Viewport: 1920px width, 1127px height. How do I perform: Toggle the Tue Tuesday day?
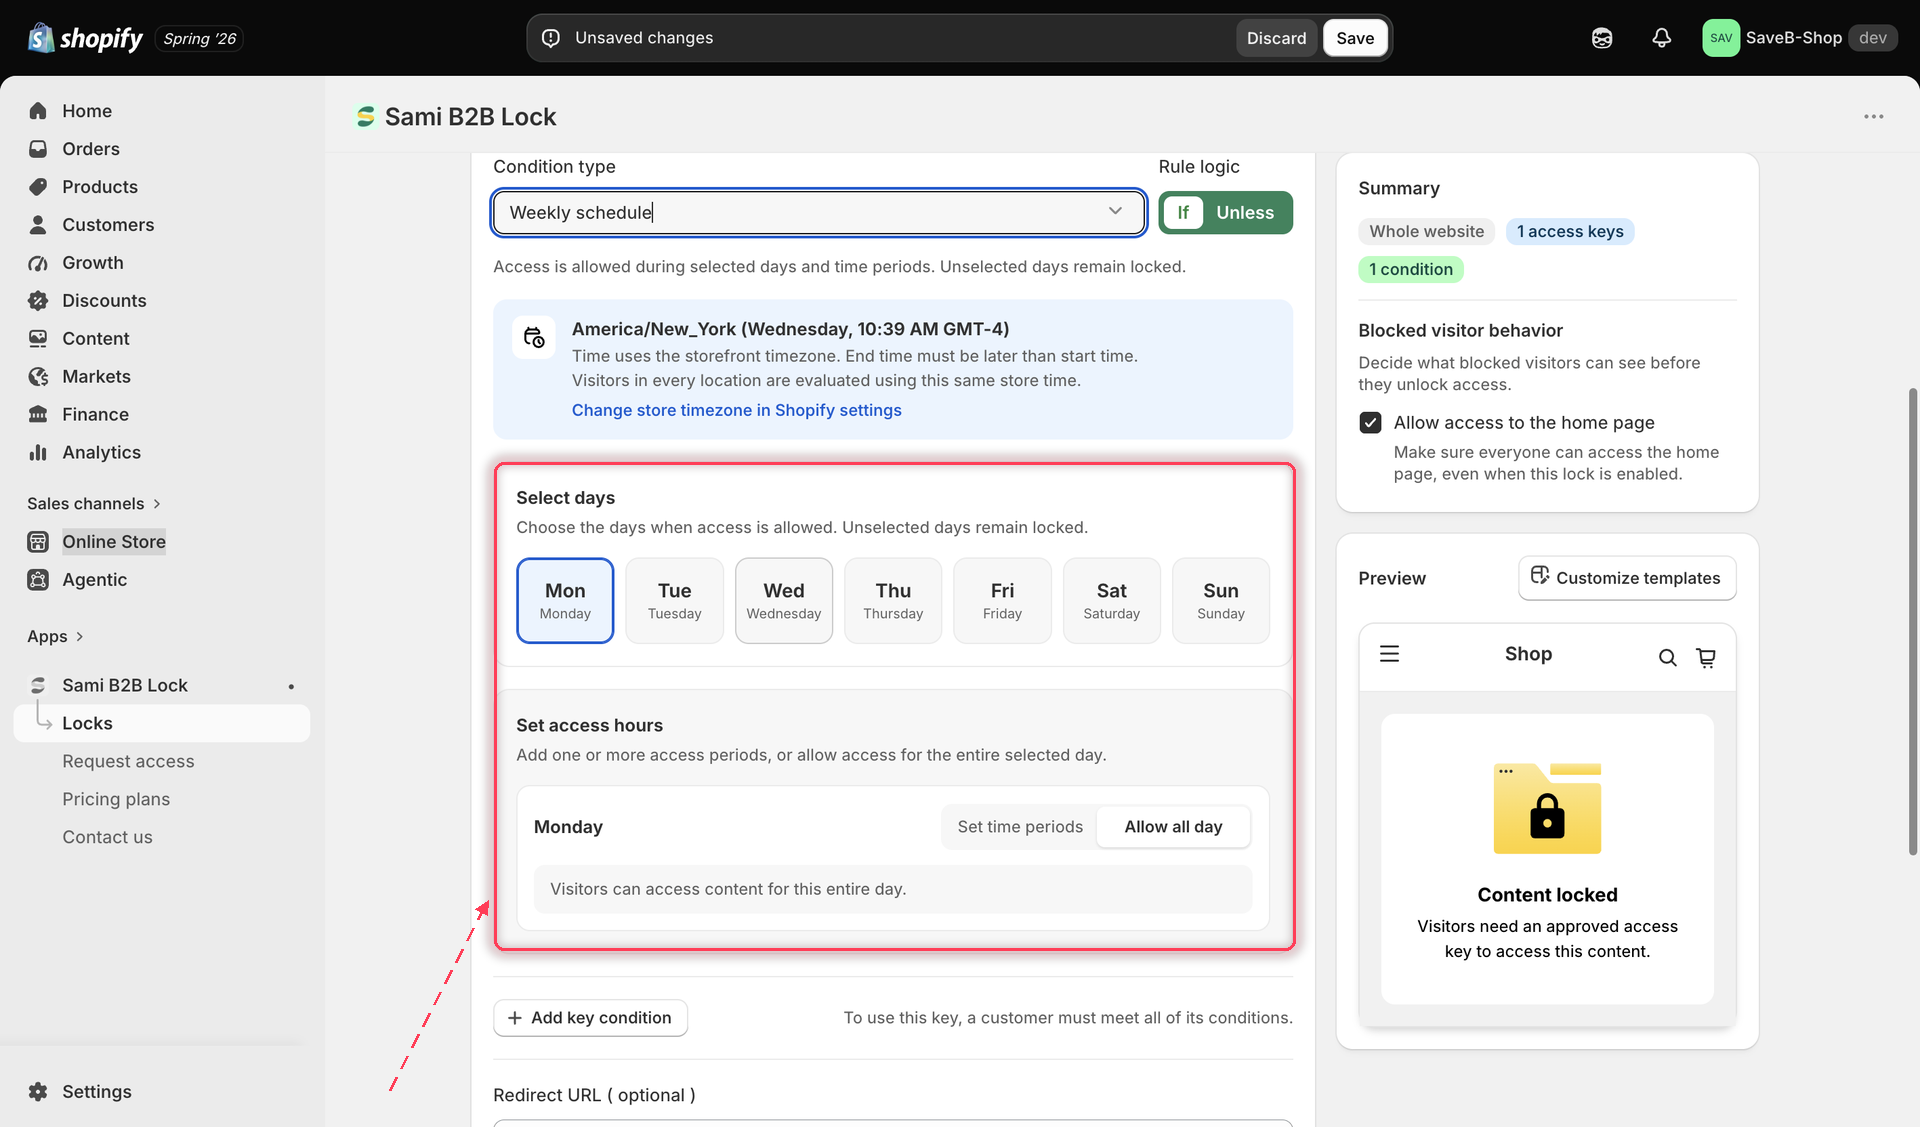(x=674, y=600)
